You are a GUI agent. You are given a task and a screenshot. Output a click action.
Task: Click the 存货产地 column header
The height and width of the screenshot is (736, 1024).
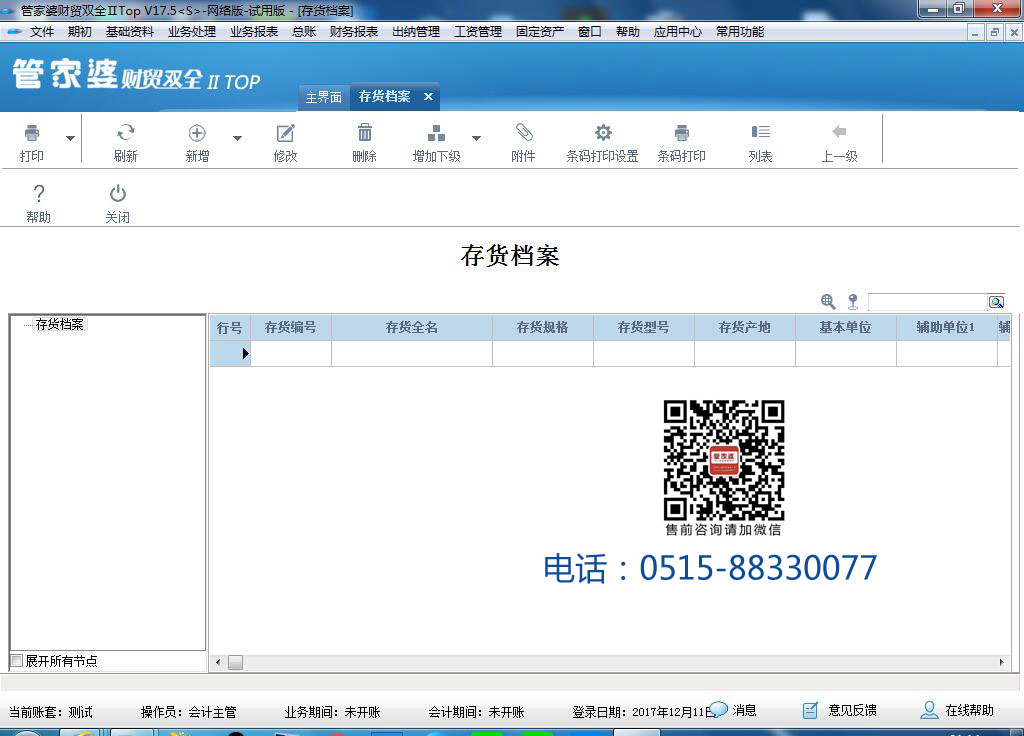pyautogui.click(x=744, y=327)
